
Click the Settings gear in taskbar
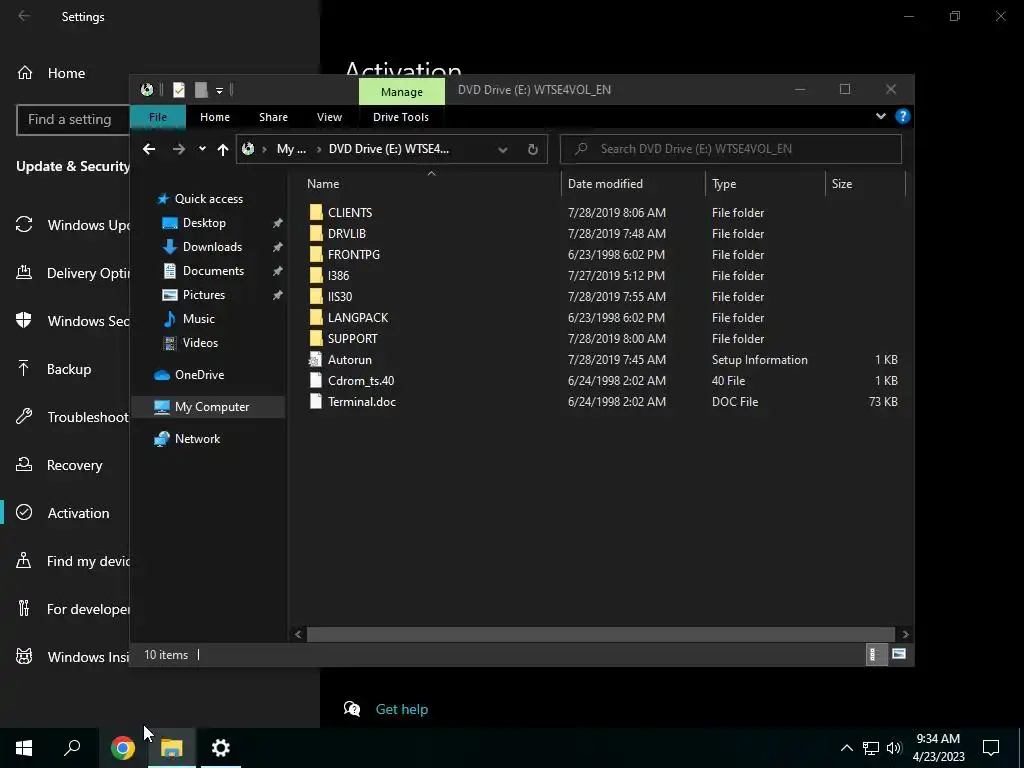(221, 748)
